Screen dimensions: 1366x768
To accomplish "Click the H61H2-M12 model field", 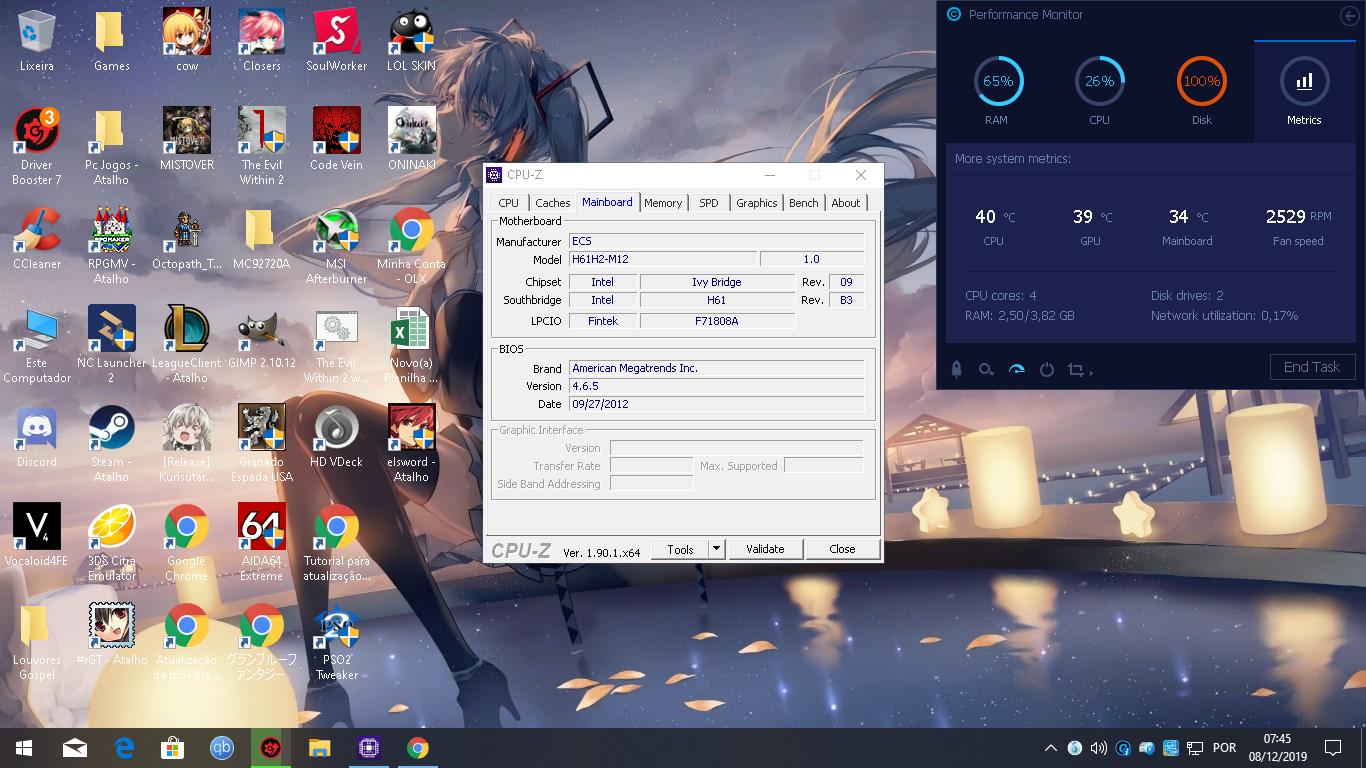I will (x=662, y=259).
